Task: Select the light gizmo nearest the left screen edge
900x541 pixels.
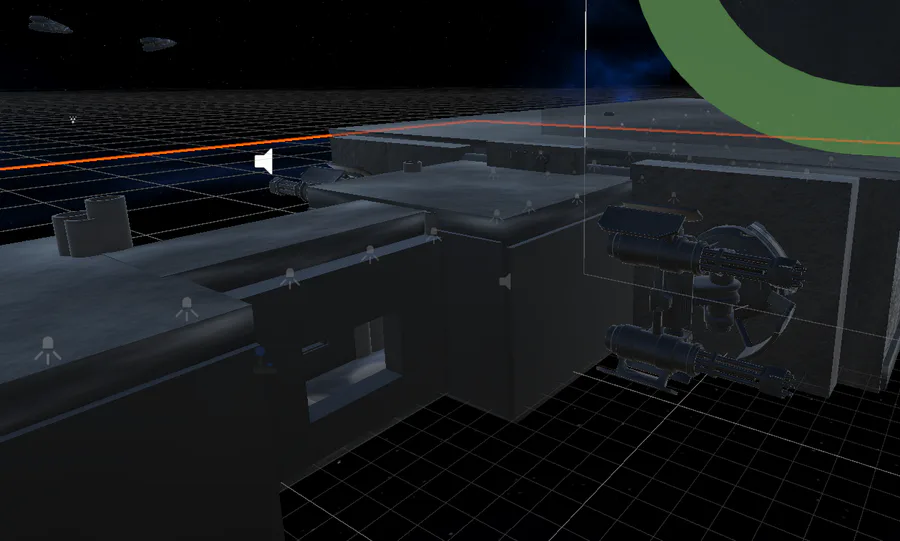Action: point(47,350)
